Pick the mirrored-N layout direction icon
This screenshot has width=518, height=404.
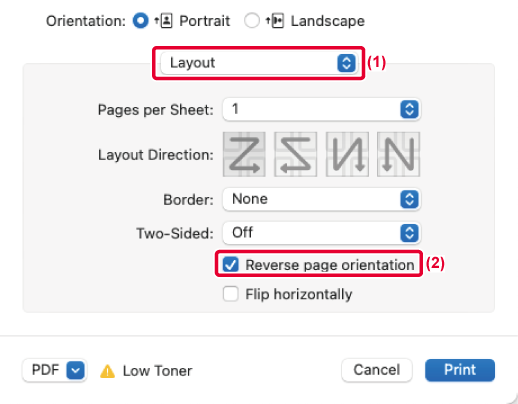[x=347, y=154]
